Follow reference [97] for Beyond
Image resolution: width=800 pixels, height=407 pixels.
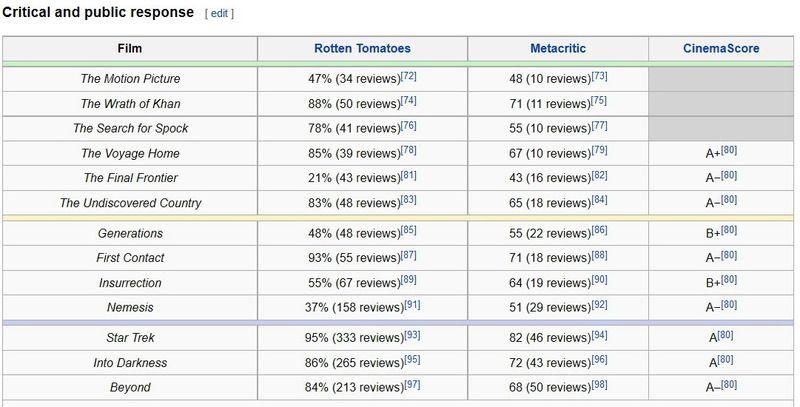[412, 385]
